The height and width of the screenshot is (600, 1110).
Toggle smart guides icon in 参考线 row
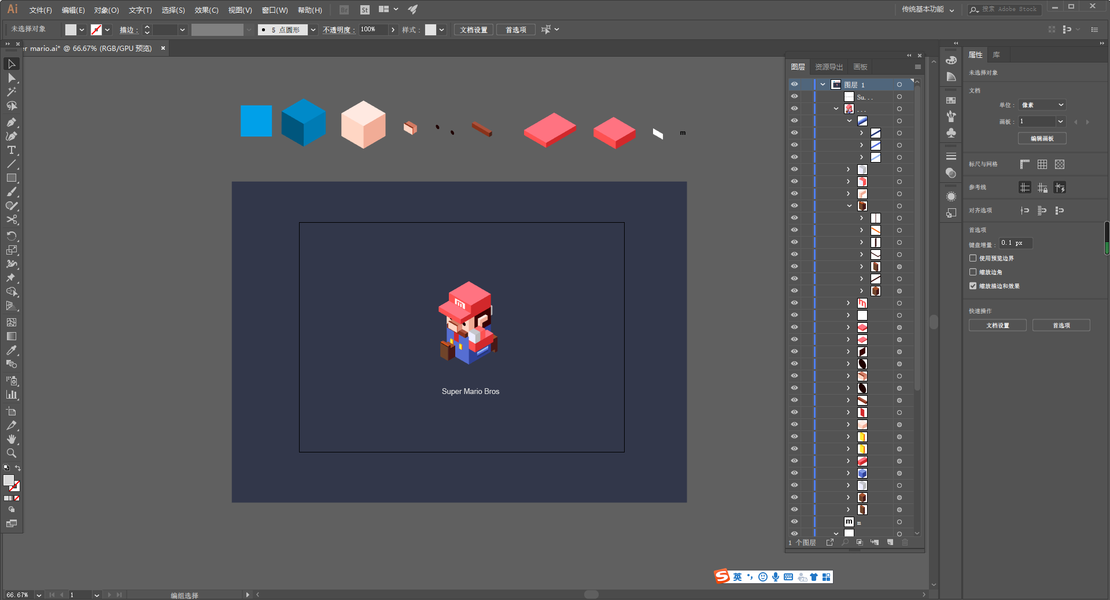pyautogui.click(x=1060, y=188)
